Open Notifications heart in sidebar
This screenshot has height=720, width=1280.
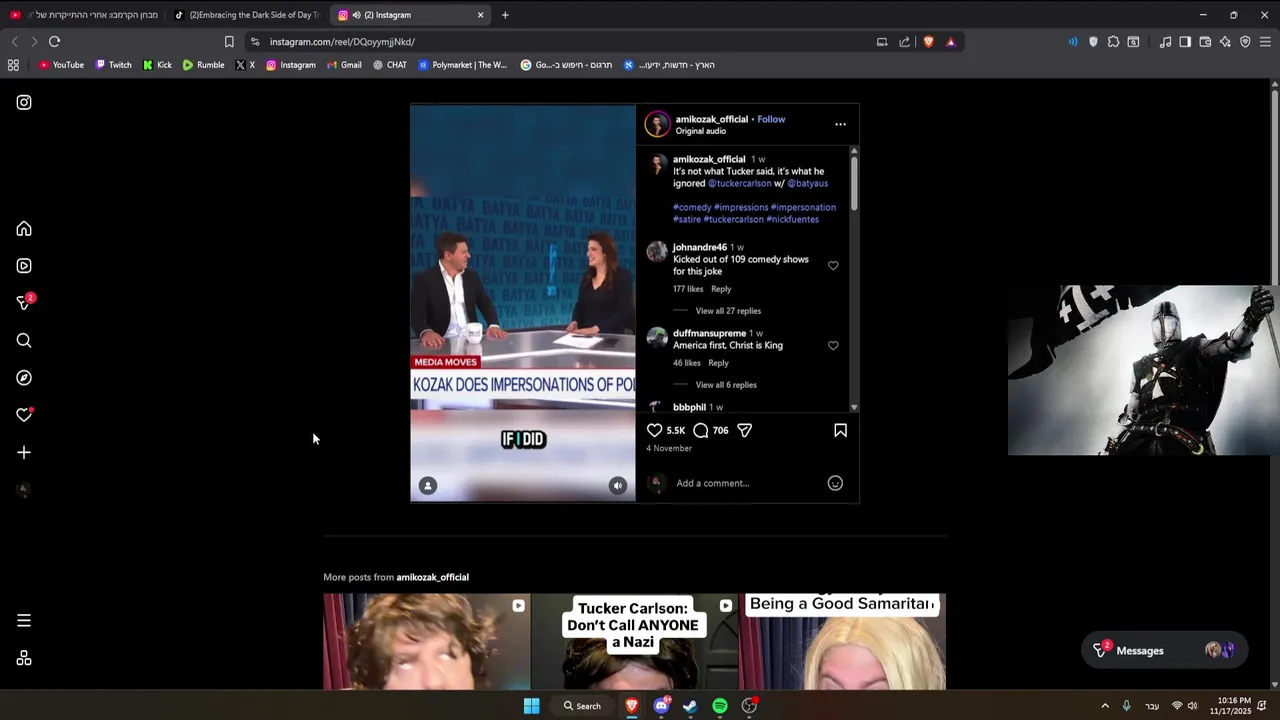(x=24, y=415)
